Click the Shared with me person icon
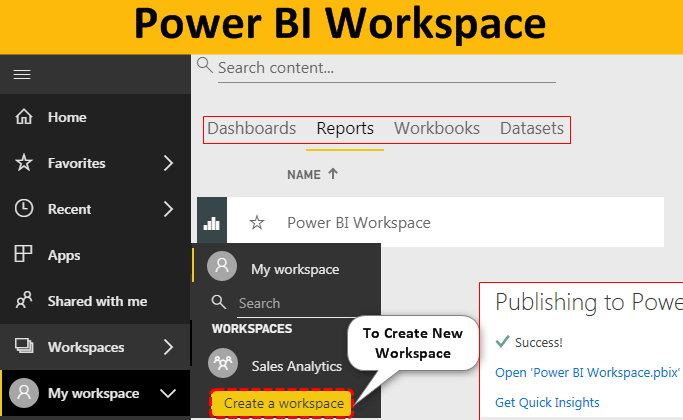Image resolution: width=683 pixels, height=420 pixels. tap(24, 301)
